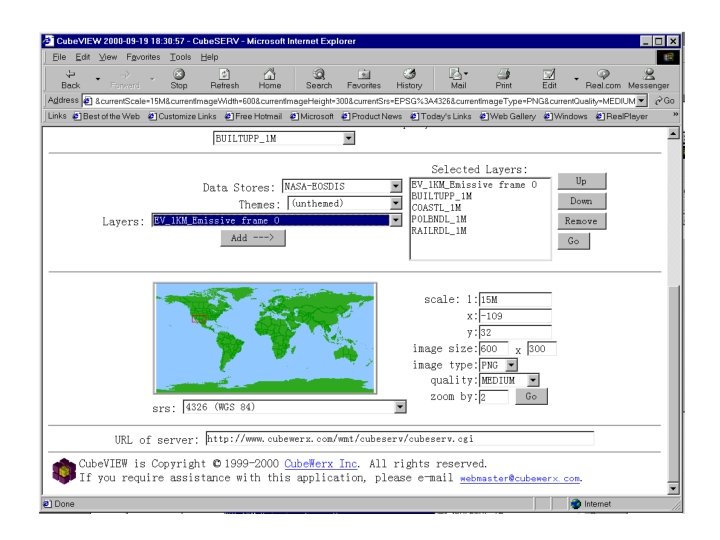Open the Back button history arrow
Viewport: 720px width, 540px height.
click(x=97, y=79)
